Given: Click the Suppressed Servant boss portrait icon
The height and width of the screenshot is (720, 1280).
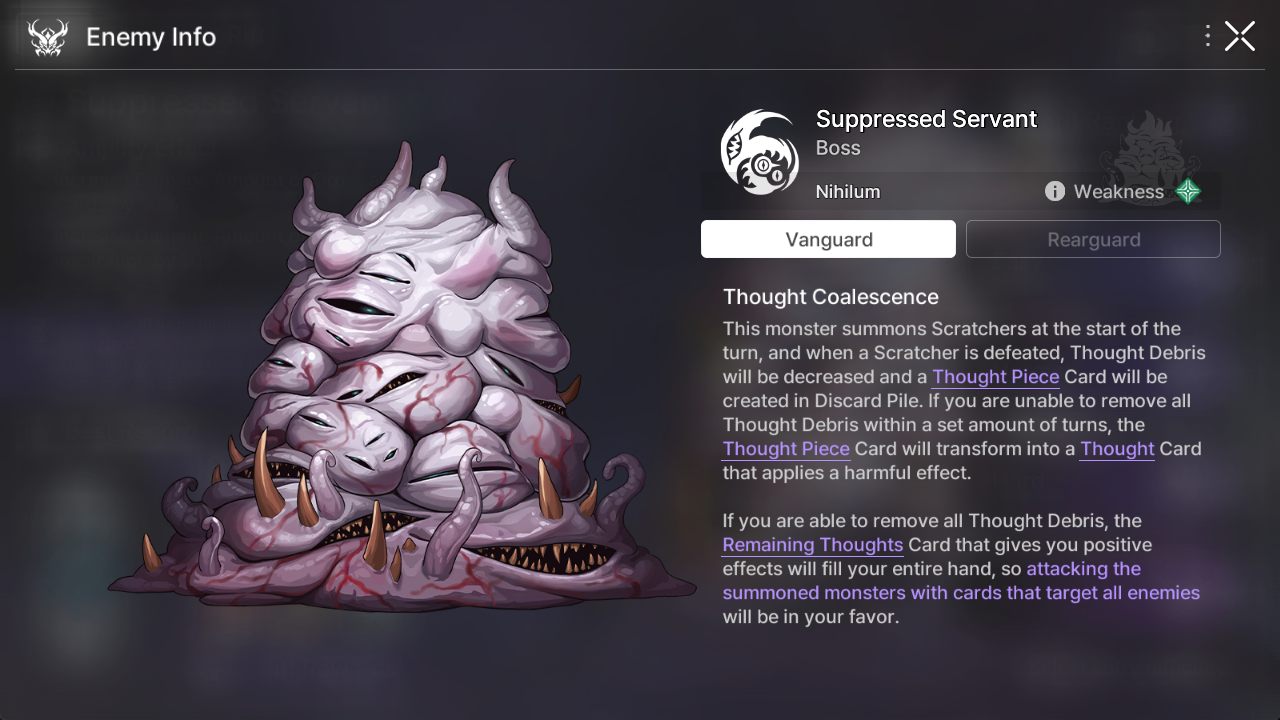Looking at the screenshot, I should click(x=760, y=152).
